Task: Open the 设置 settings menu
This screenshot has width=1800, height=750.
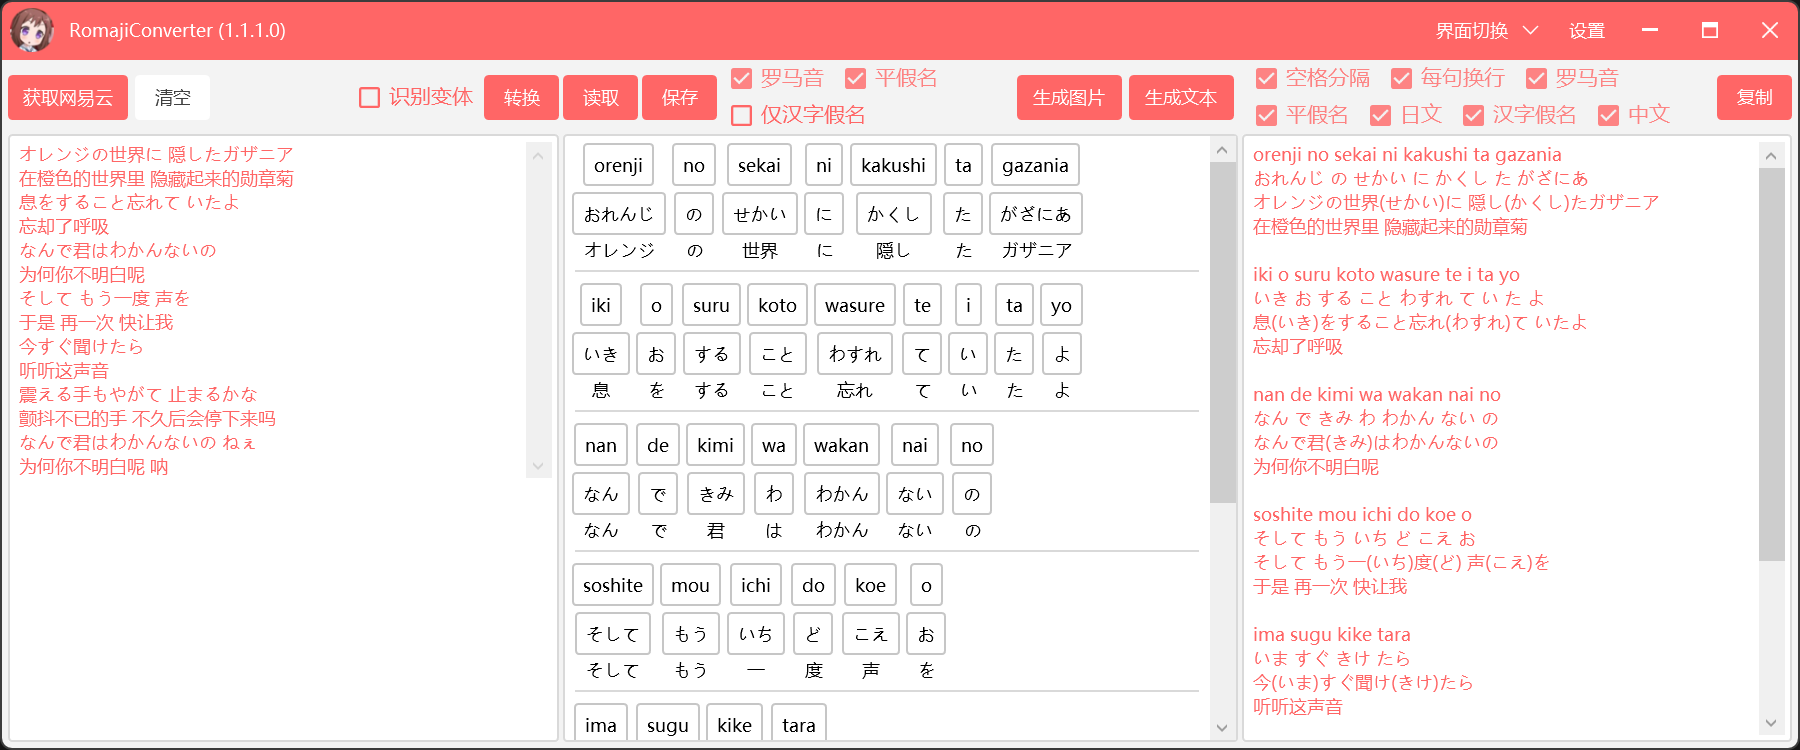Action: 1586,31
